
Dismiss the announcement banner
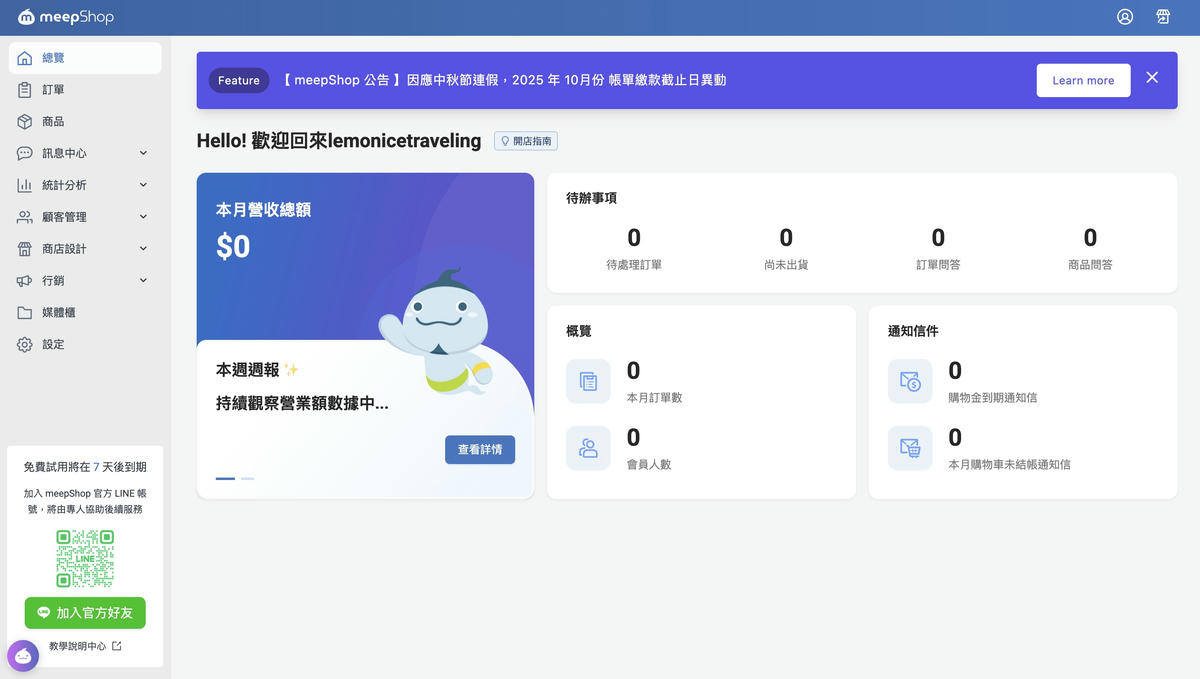(x=1152, y=78)
